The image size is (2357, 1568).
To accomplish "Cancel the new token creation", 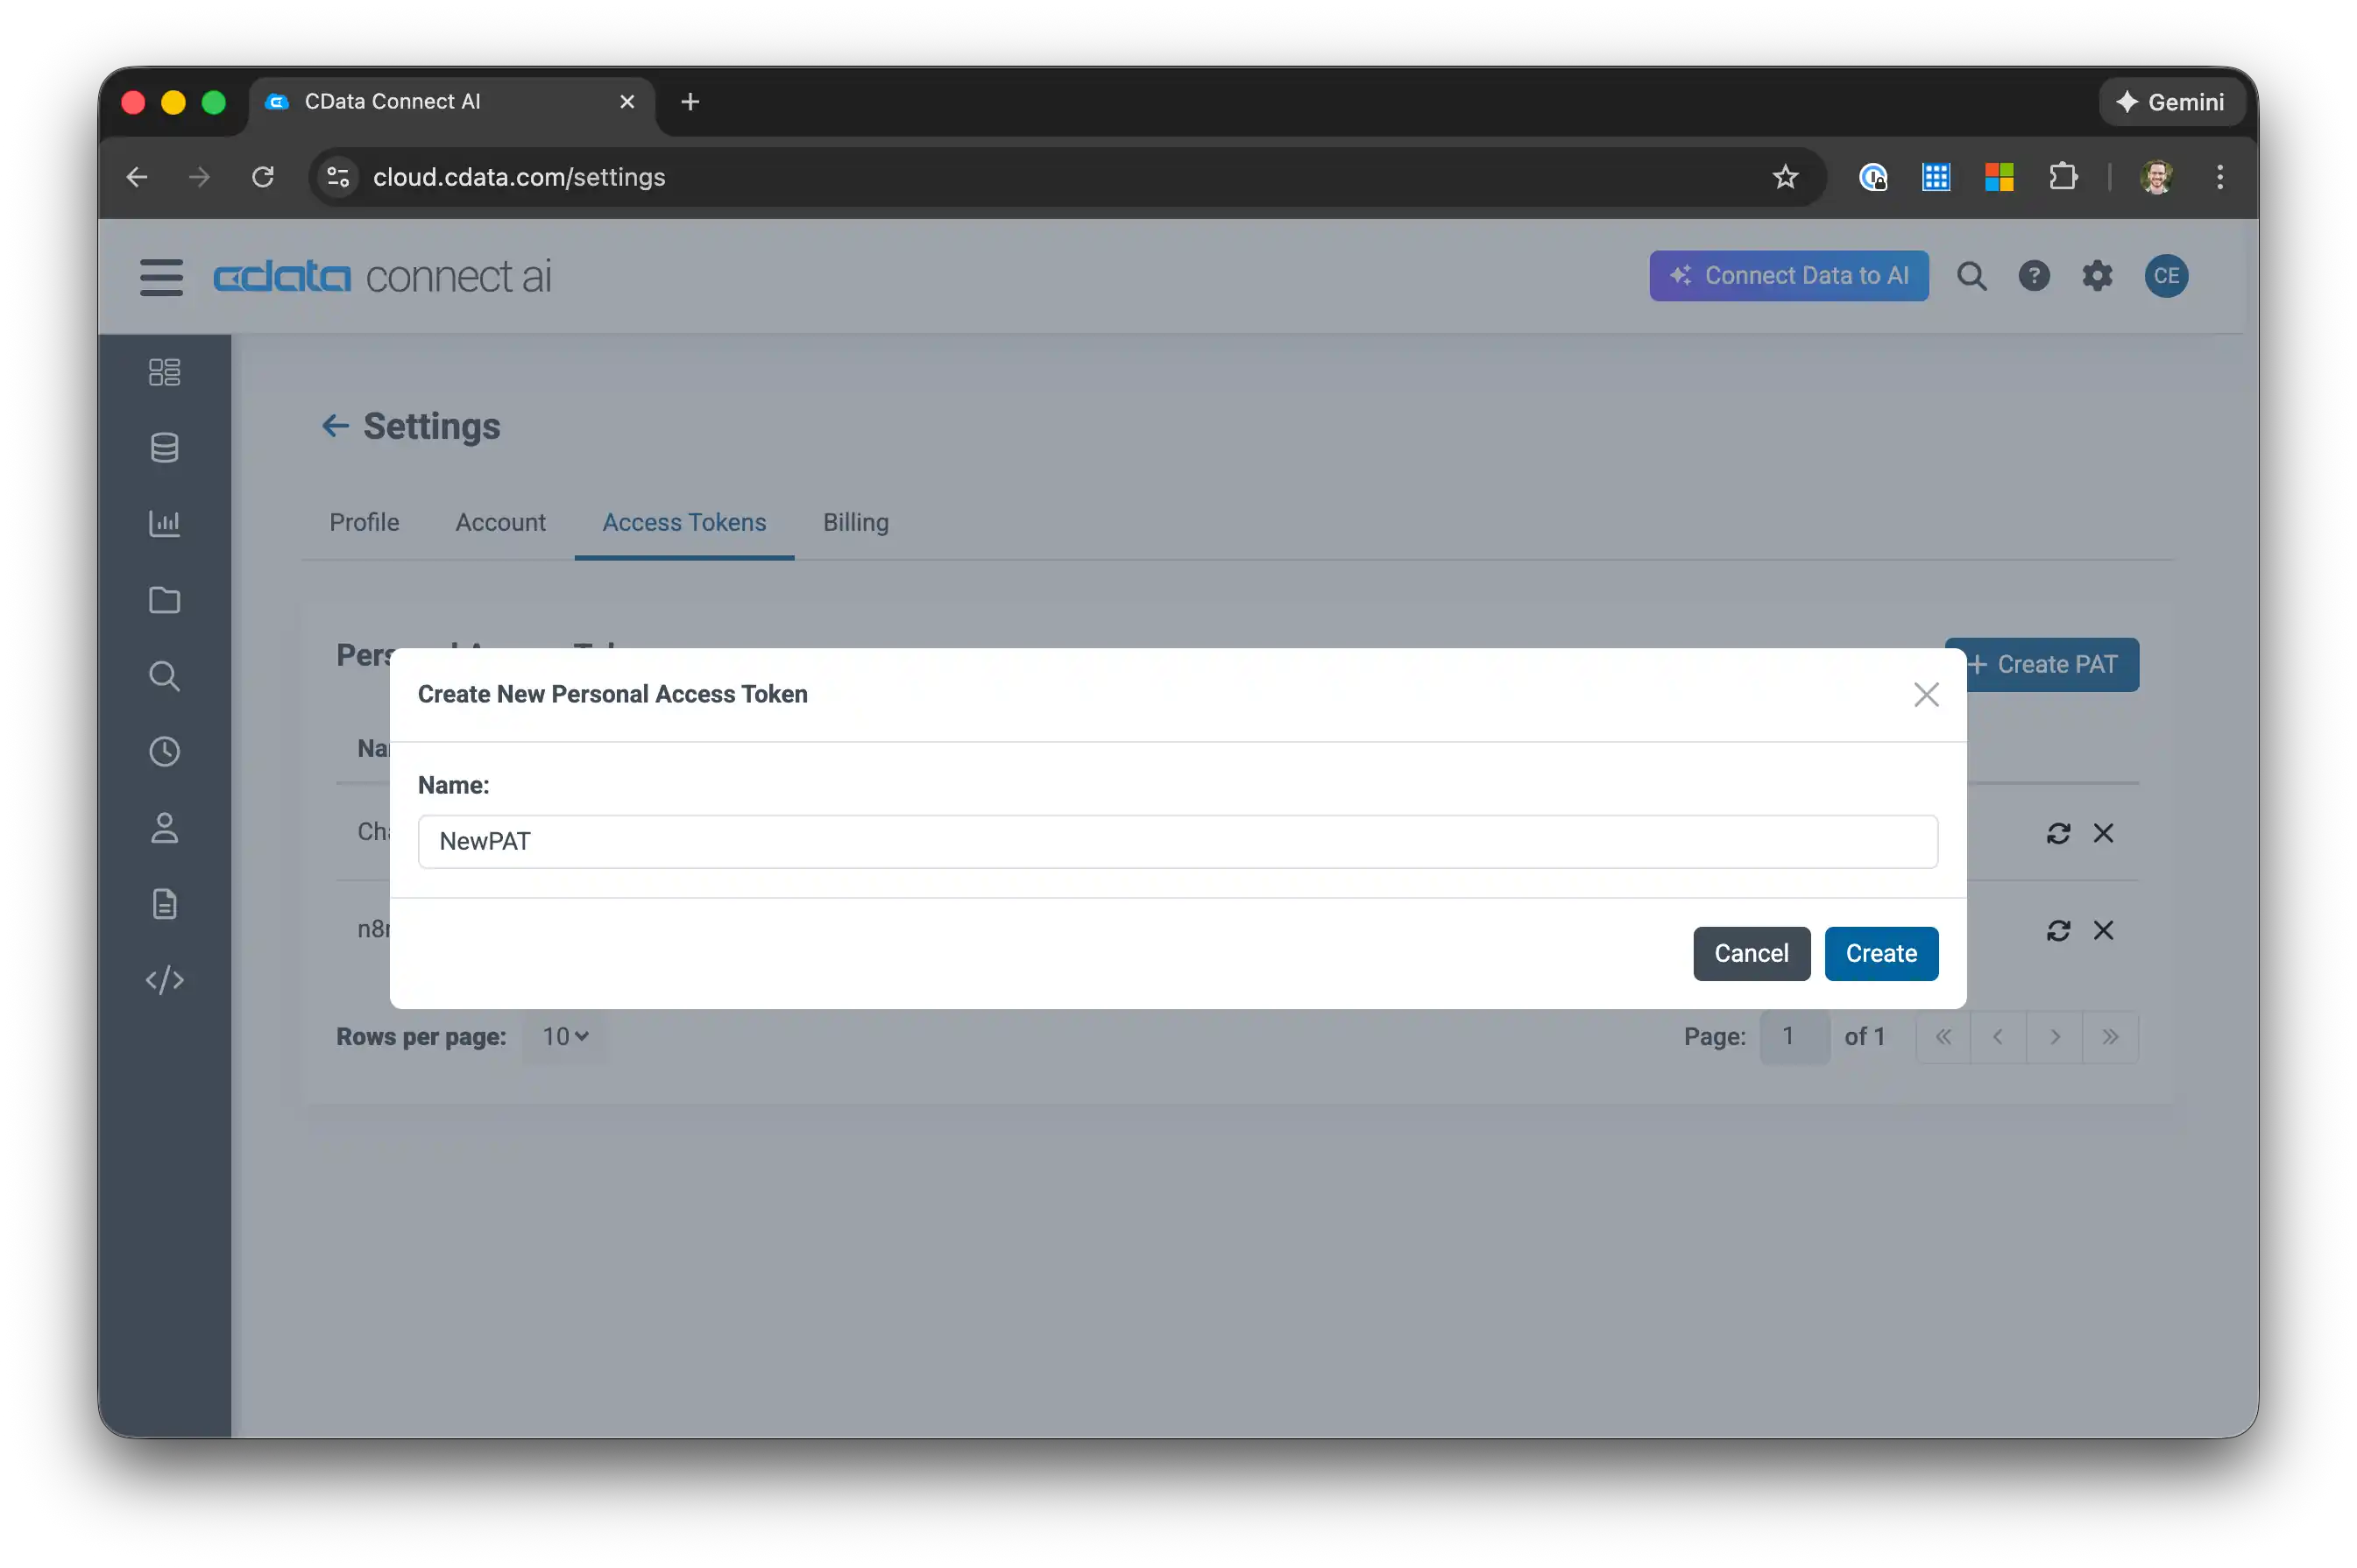I will 1751,953.
